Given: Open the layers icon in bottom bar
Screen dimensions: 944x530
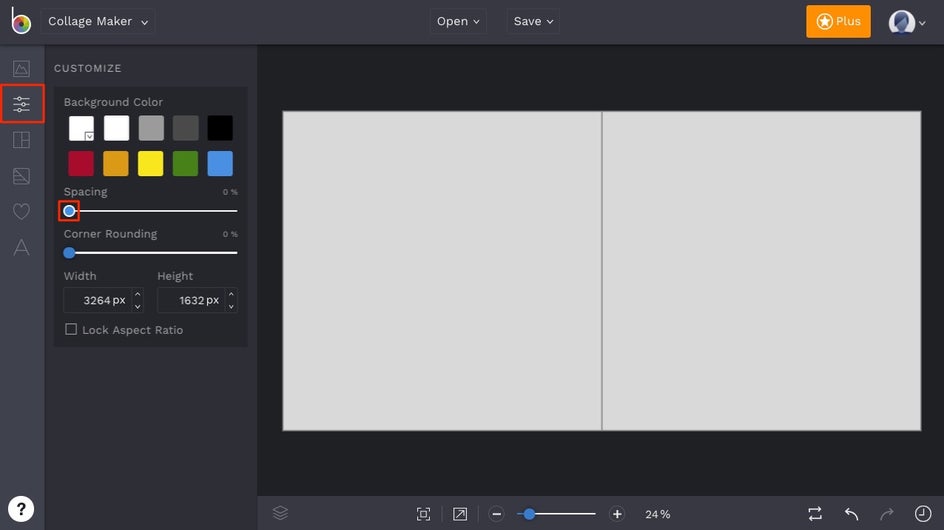Looking at the screenshot, I should coord(280,513).
